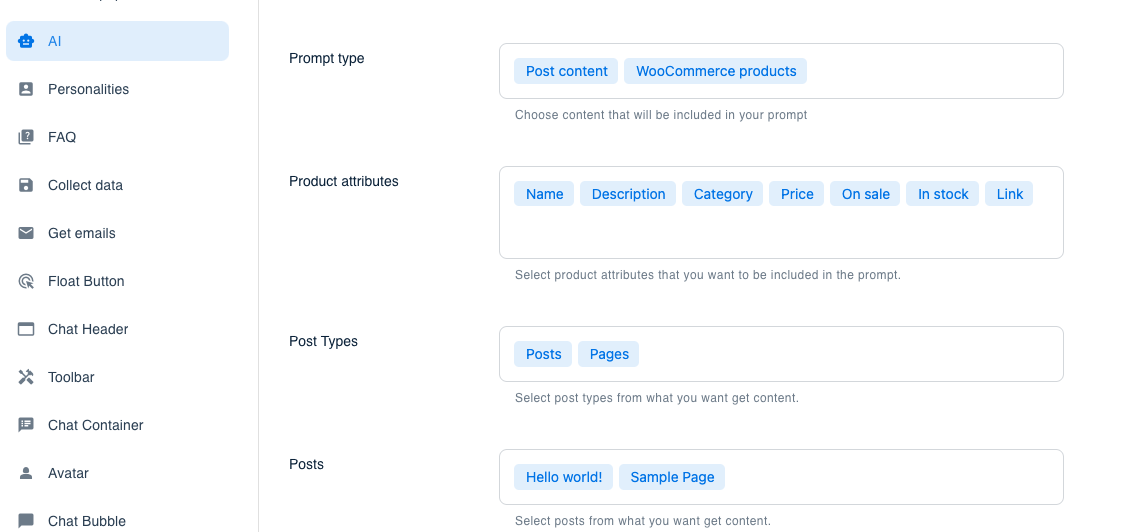Open the Chat Bubble settings section
The image size is (1121, 532).
87,520
